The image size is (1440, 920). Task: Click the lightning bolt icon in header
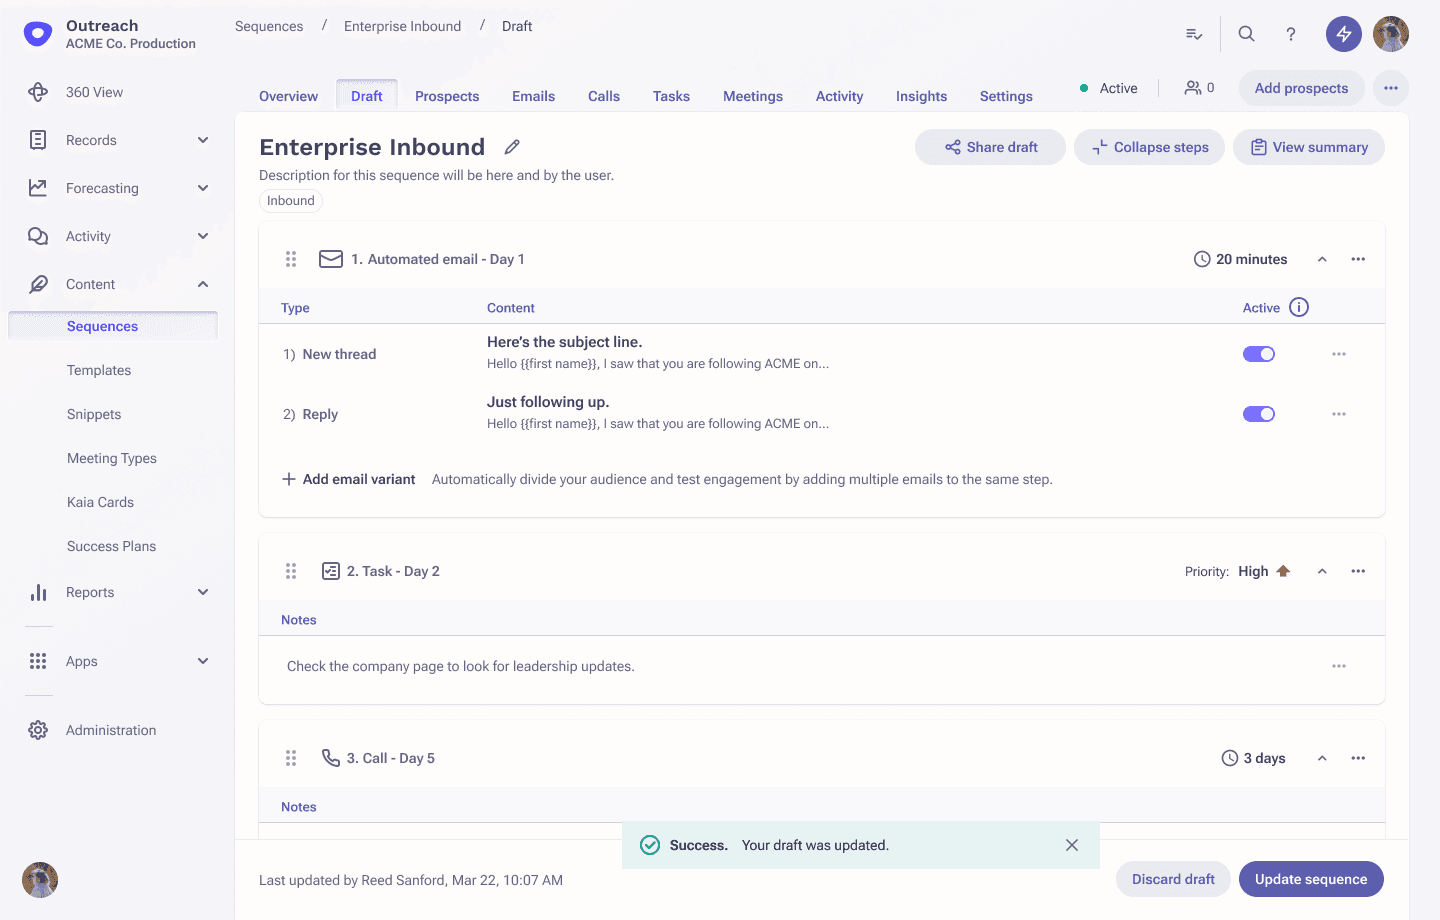1343,34
